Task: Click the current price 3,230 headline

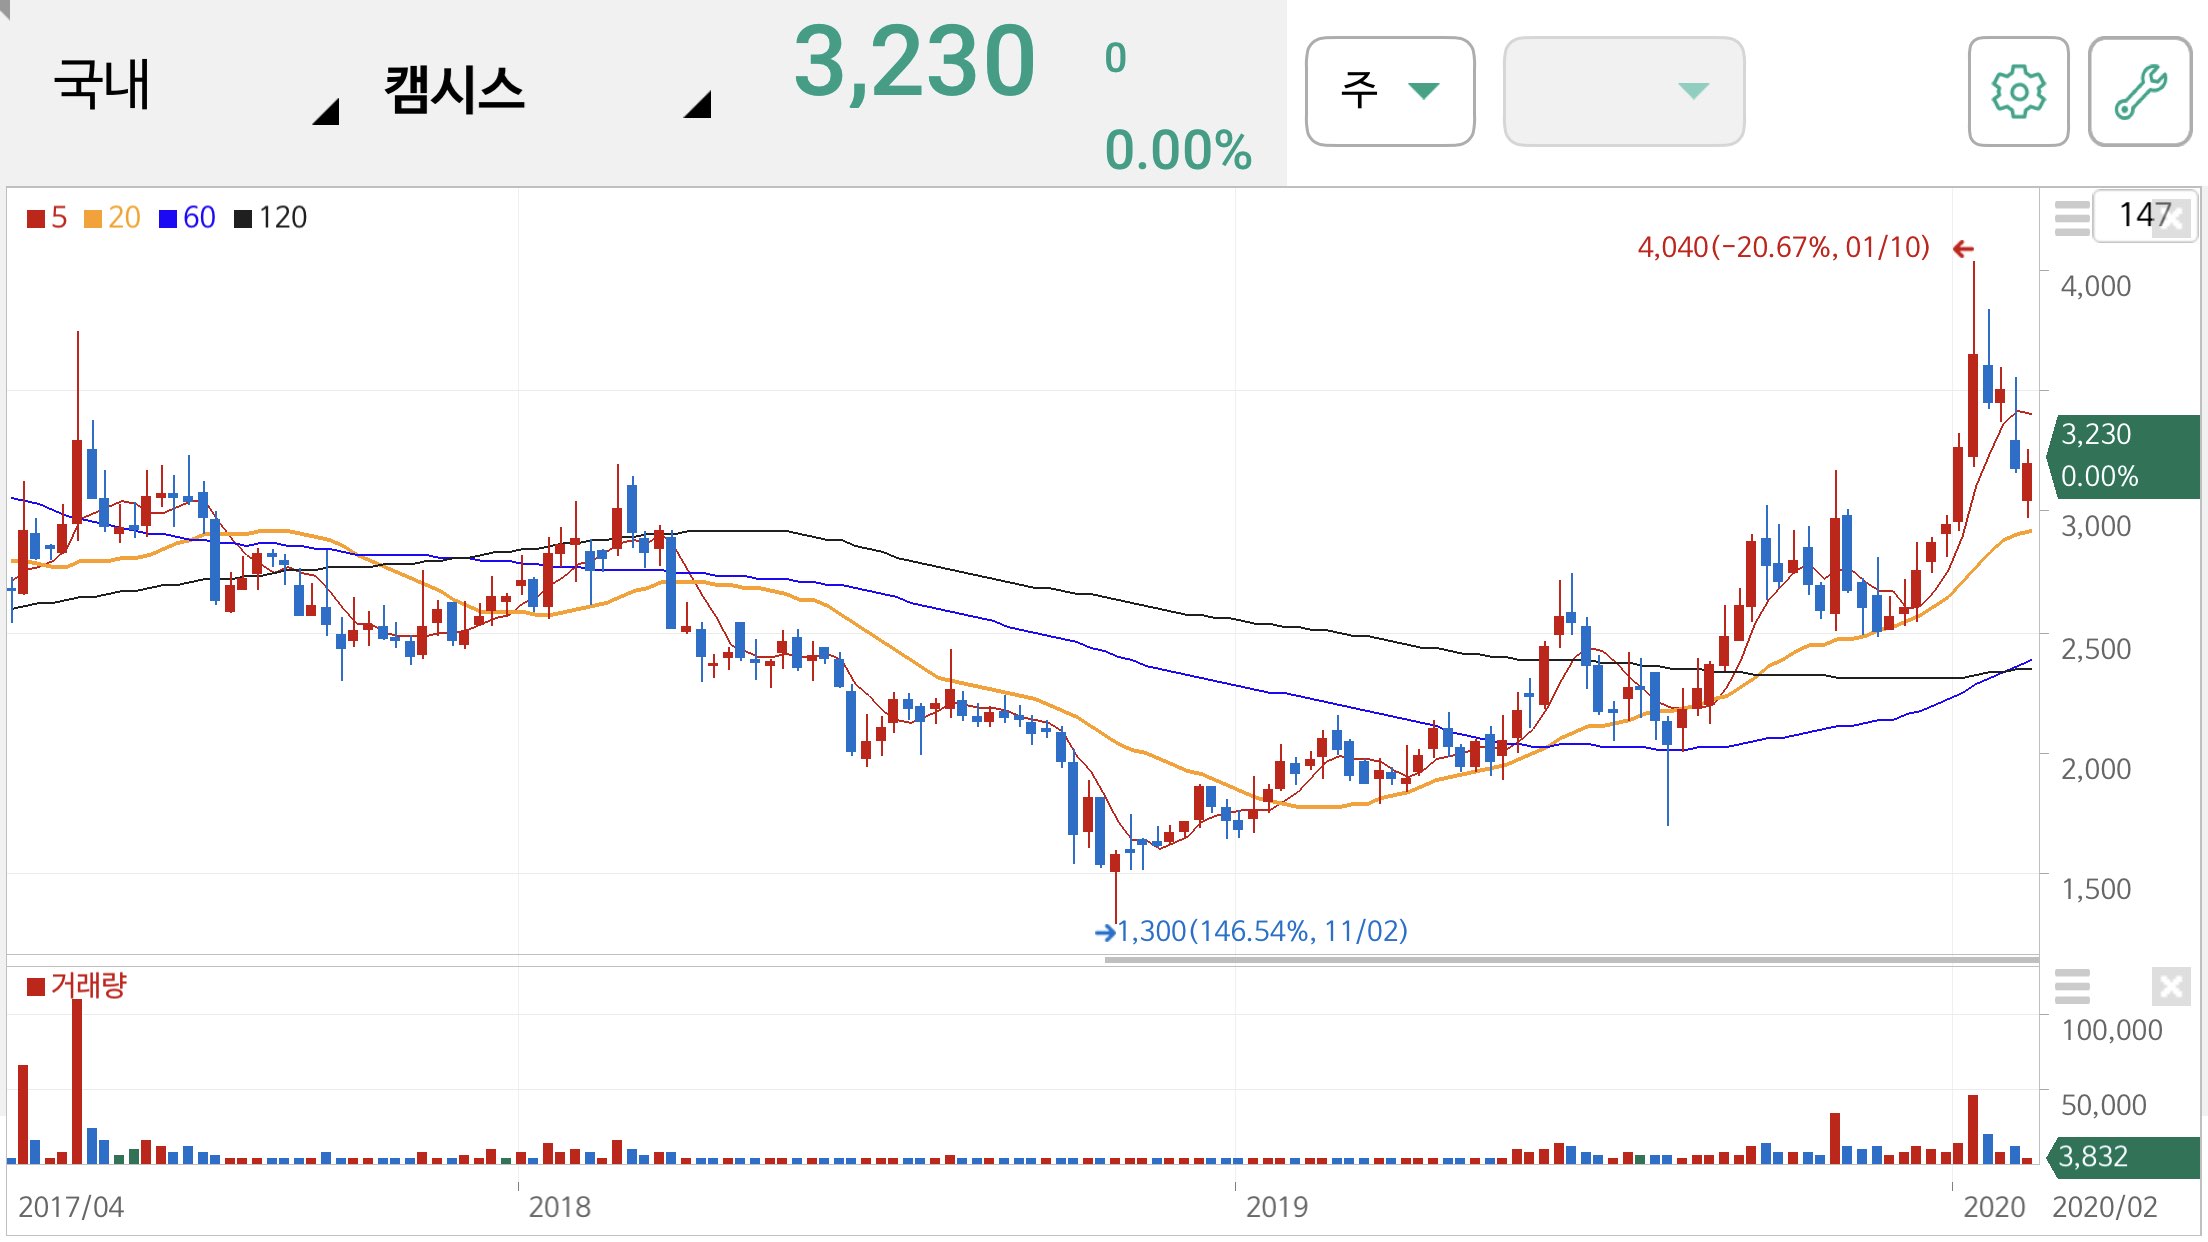Action: [915, 62]
